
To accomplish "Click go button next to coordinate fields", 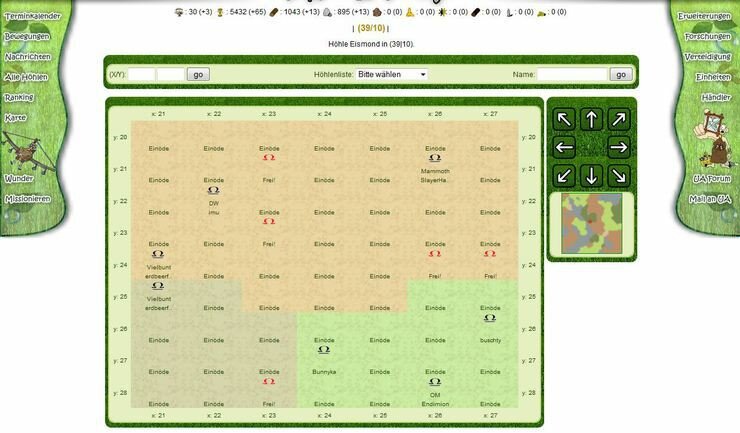I will [198, 75].
